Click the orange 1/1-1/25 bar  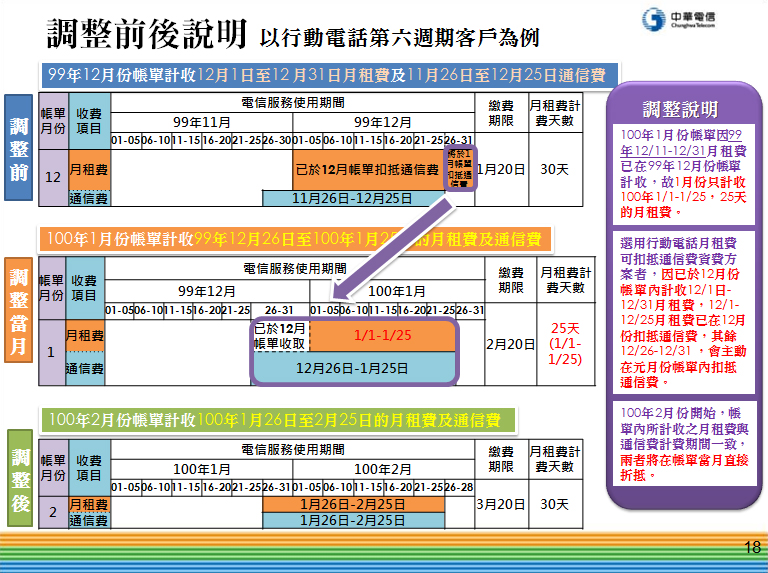[383, 335]
